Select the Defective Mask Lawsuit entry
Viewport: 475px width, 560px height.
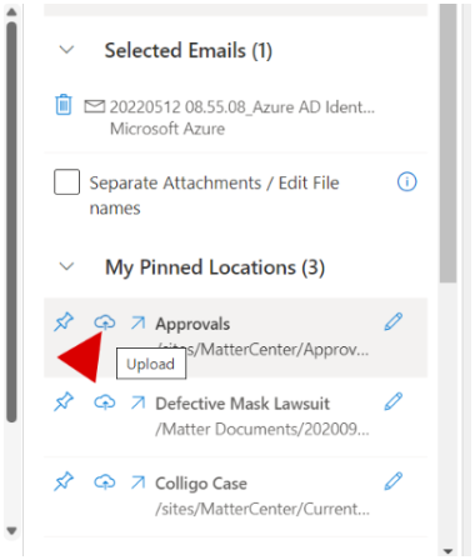(242, 404)
